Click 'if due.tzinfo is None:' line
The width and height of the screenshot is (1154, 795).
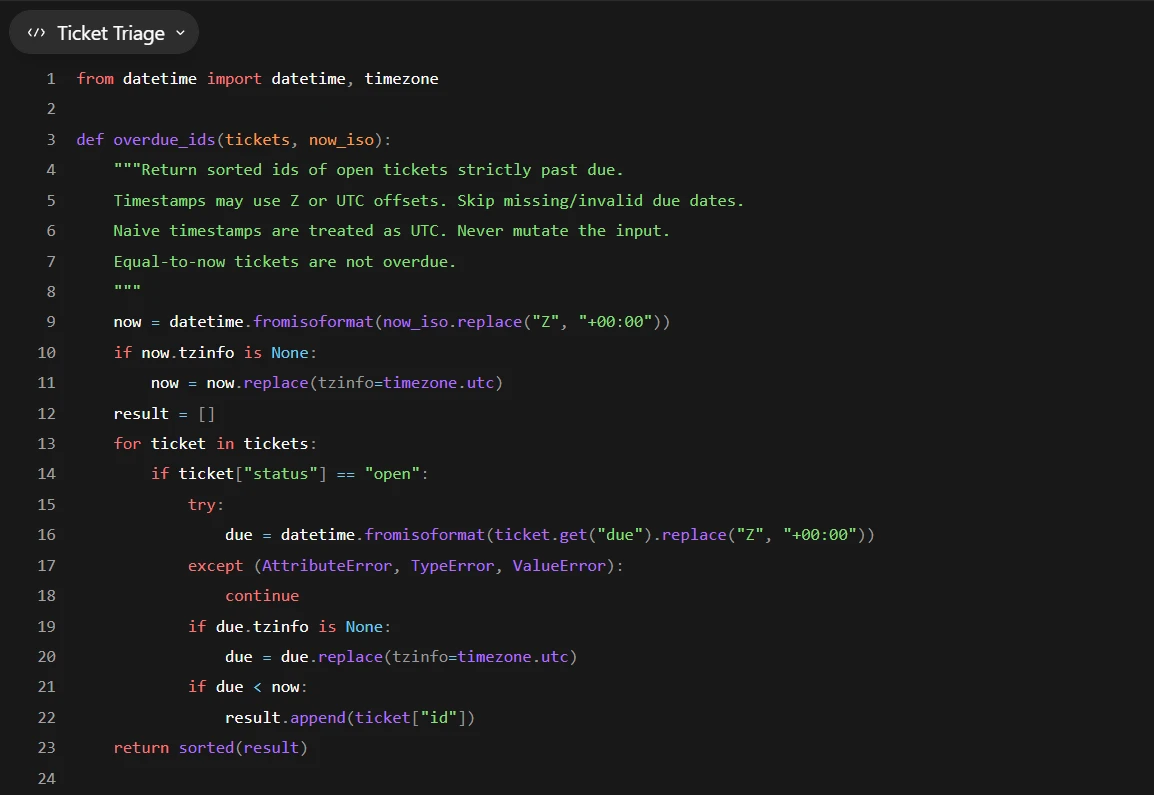point(289,627)
